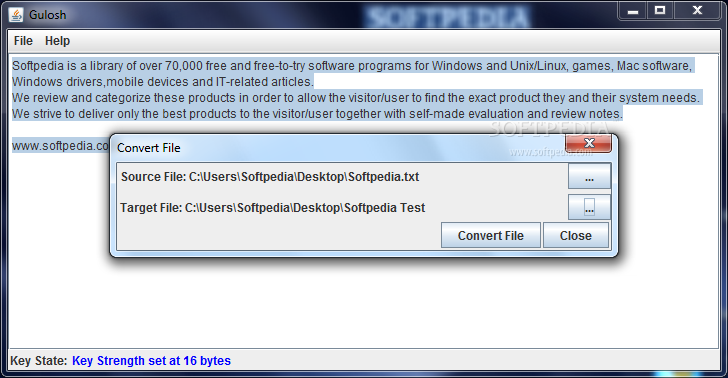Click the Source File path label
The image size is (728, 378).
pos(270,177)
